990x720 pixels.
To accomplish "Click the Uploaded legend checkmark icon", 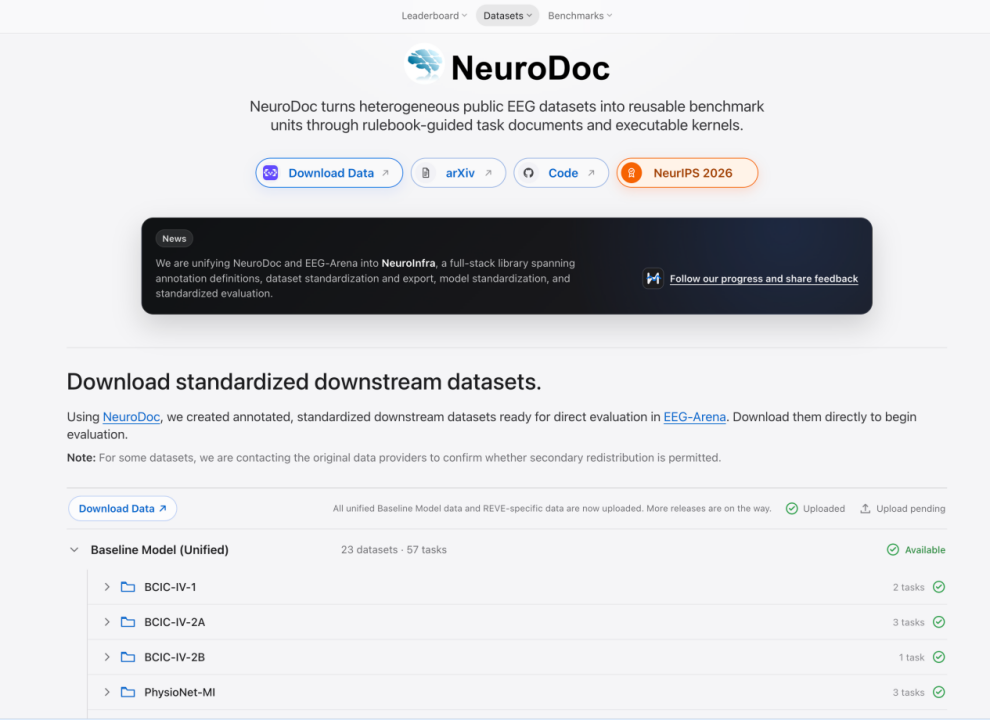I will pyautogui.click(x=792, y=508).
